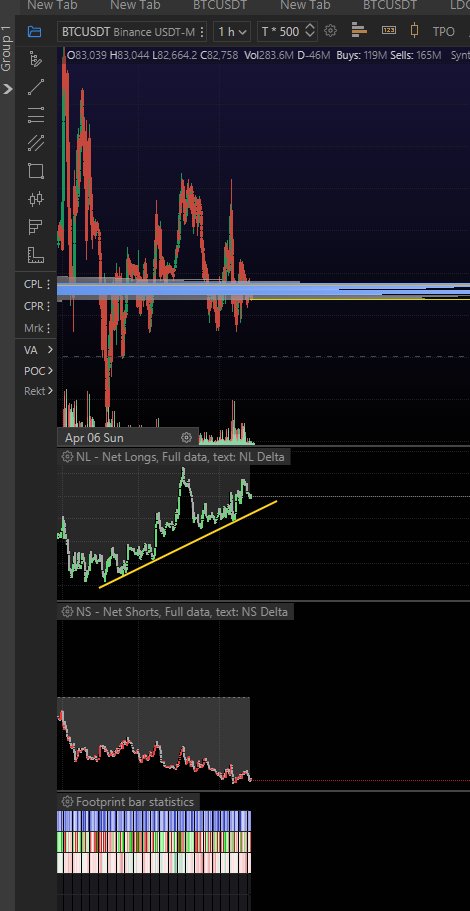Select the parallel channel drawing tool
Image resolution: width=470 pixels, height=911 pixels.
(36, 143)
